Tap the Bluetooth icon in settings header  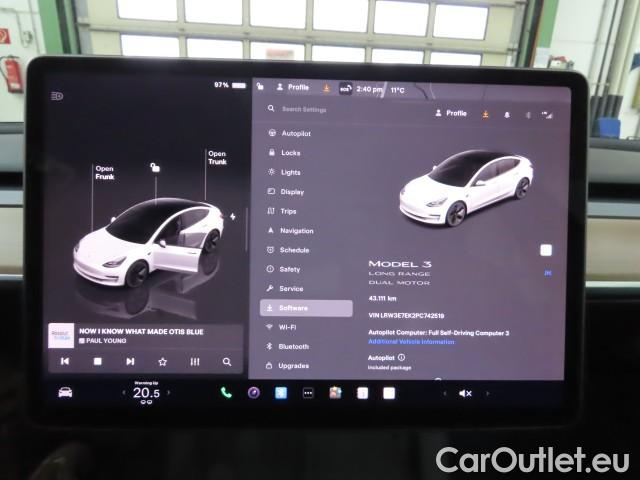click(x=528, y=116)
